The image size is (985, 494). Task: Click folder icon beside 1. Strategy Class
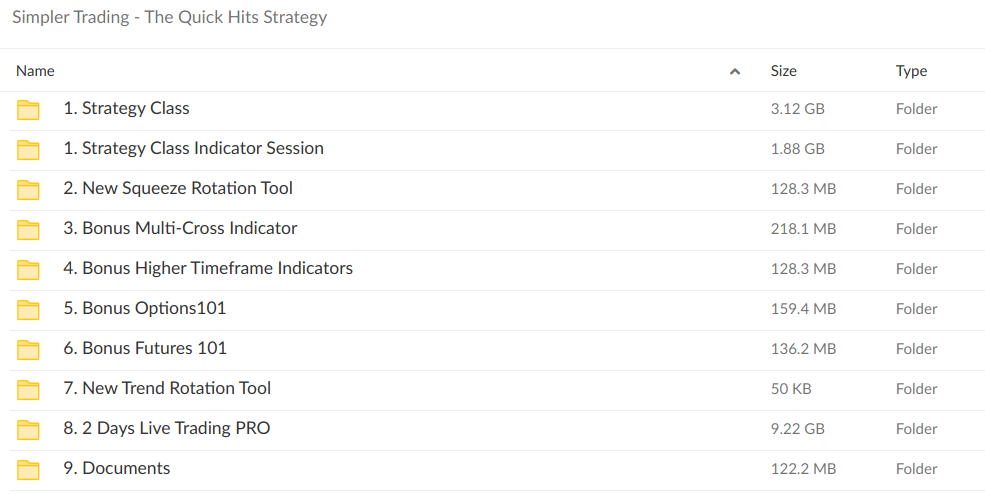pos(28,109)
